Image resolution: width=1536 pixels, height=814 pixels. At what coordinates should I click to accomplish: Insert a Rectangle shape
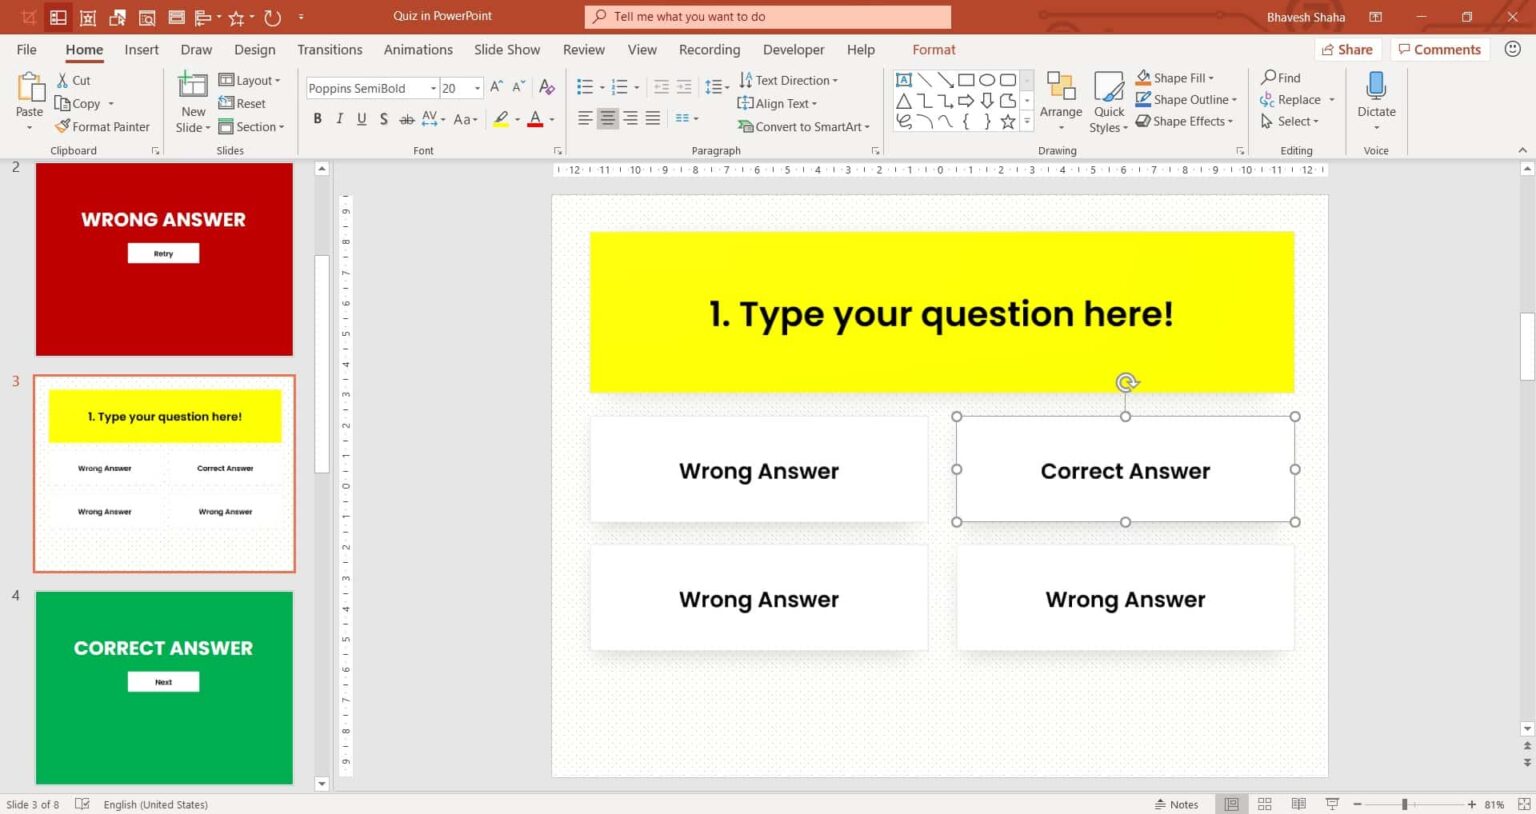click(966, 79)
